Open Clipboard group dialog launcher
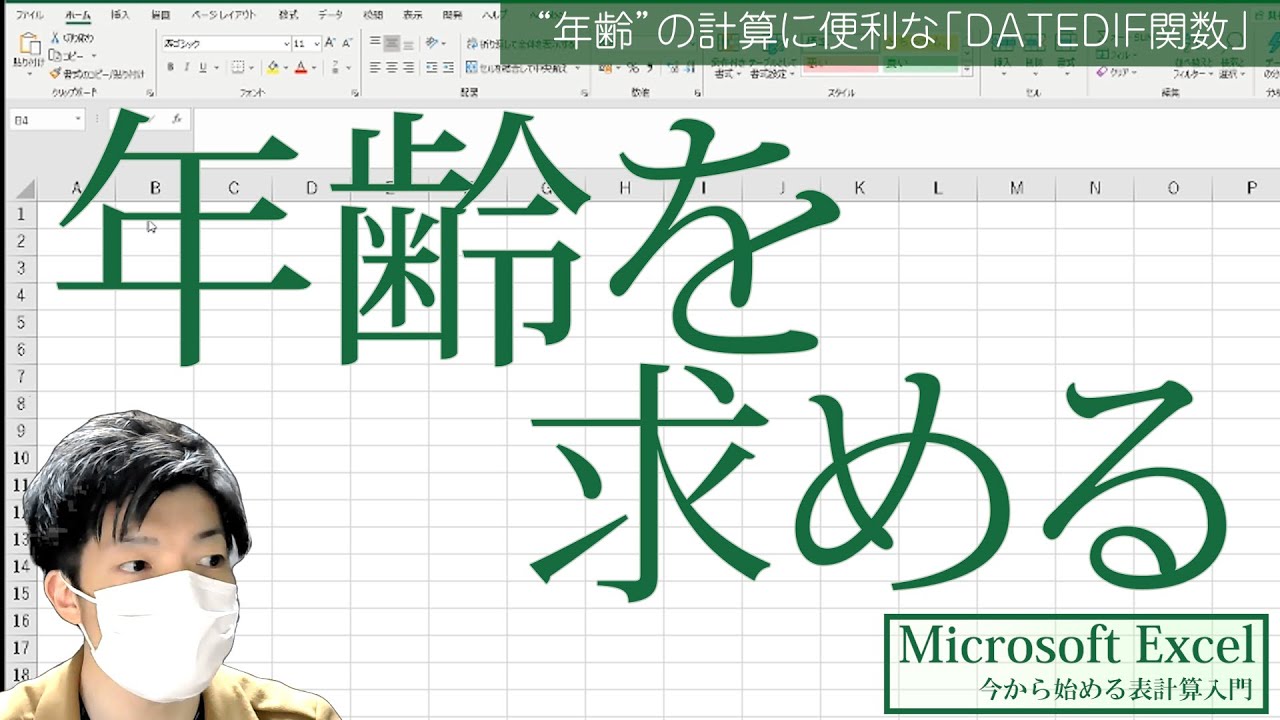Screen dimensions: 1280x720 coord(150,92)
